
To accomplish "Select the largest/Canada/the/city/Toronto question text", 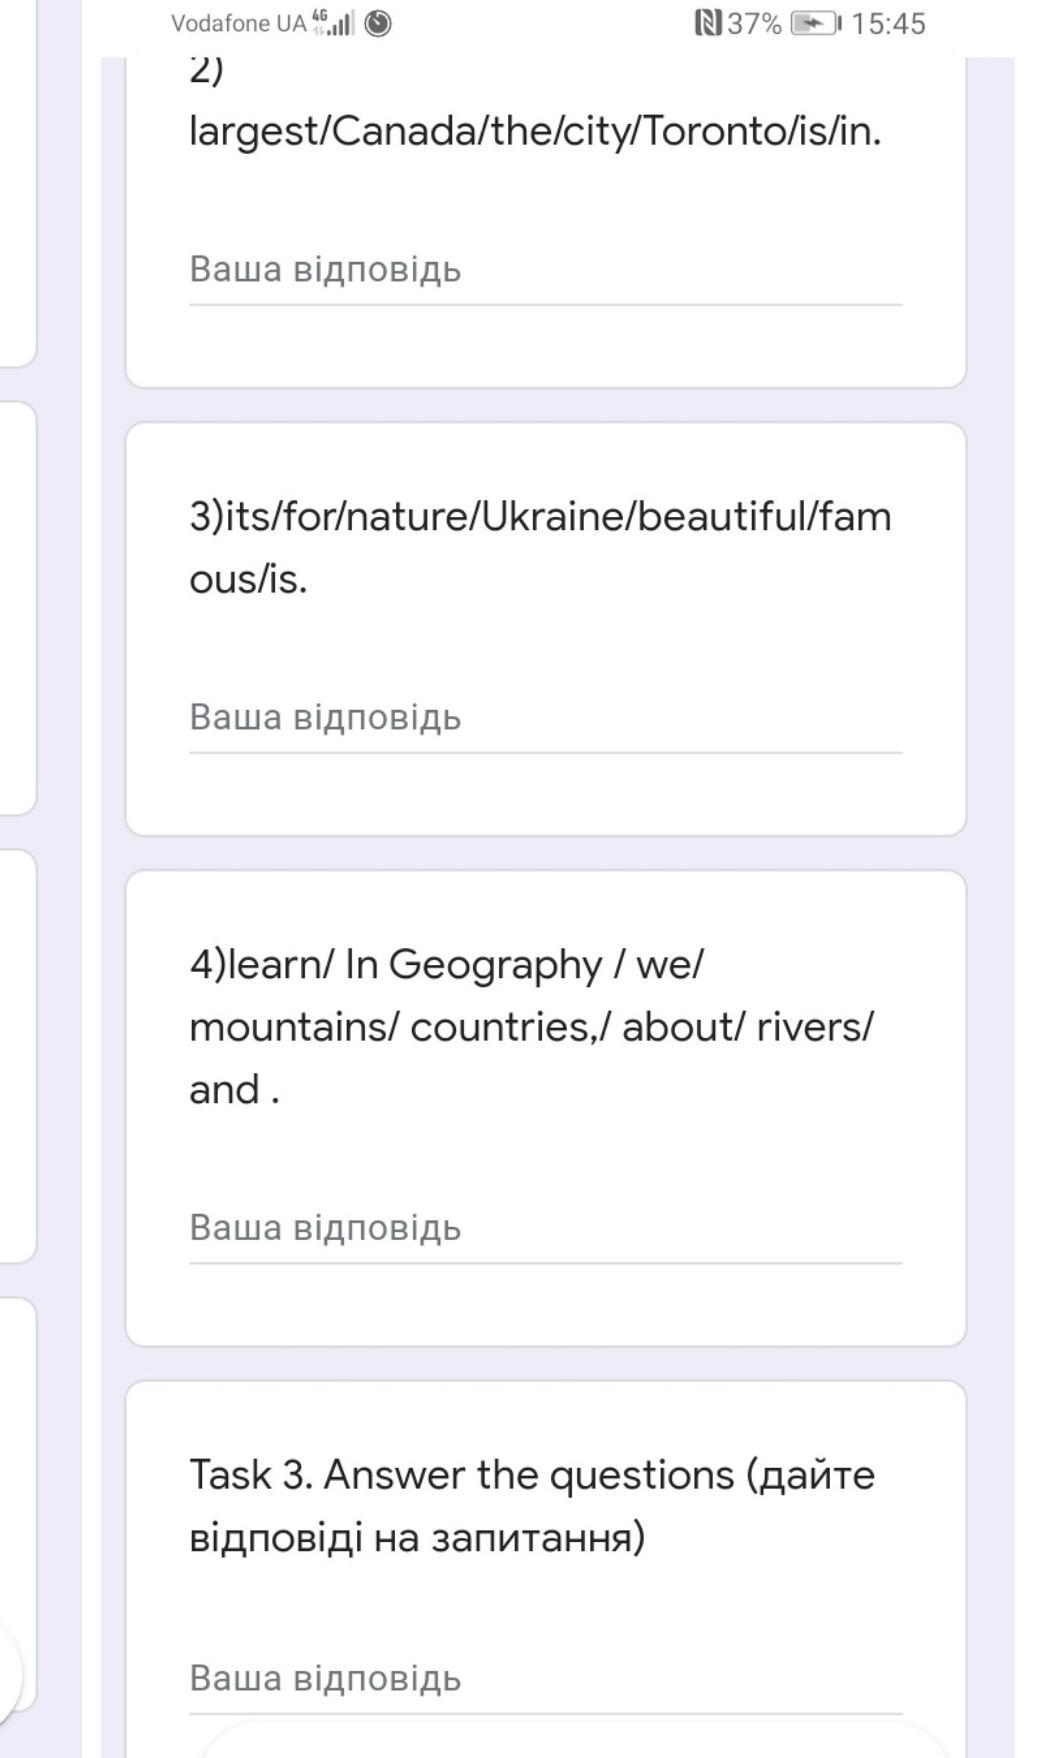I will point(535,131).
